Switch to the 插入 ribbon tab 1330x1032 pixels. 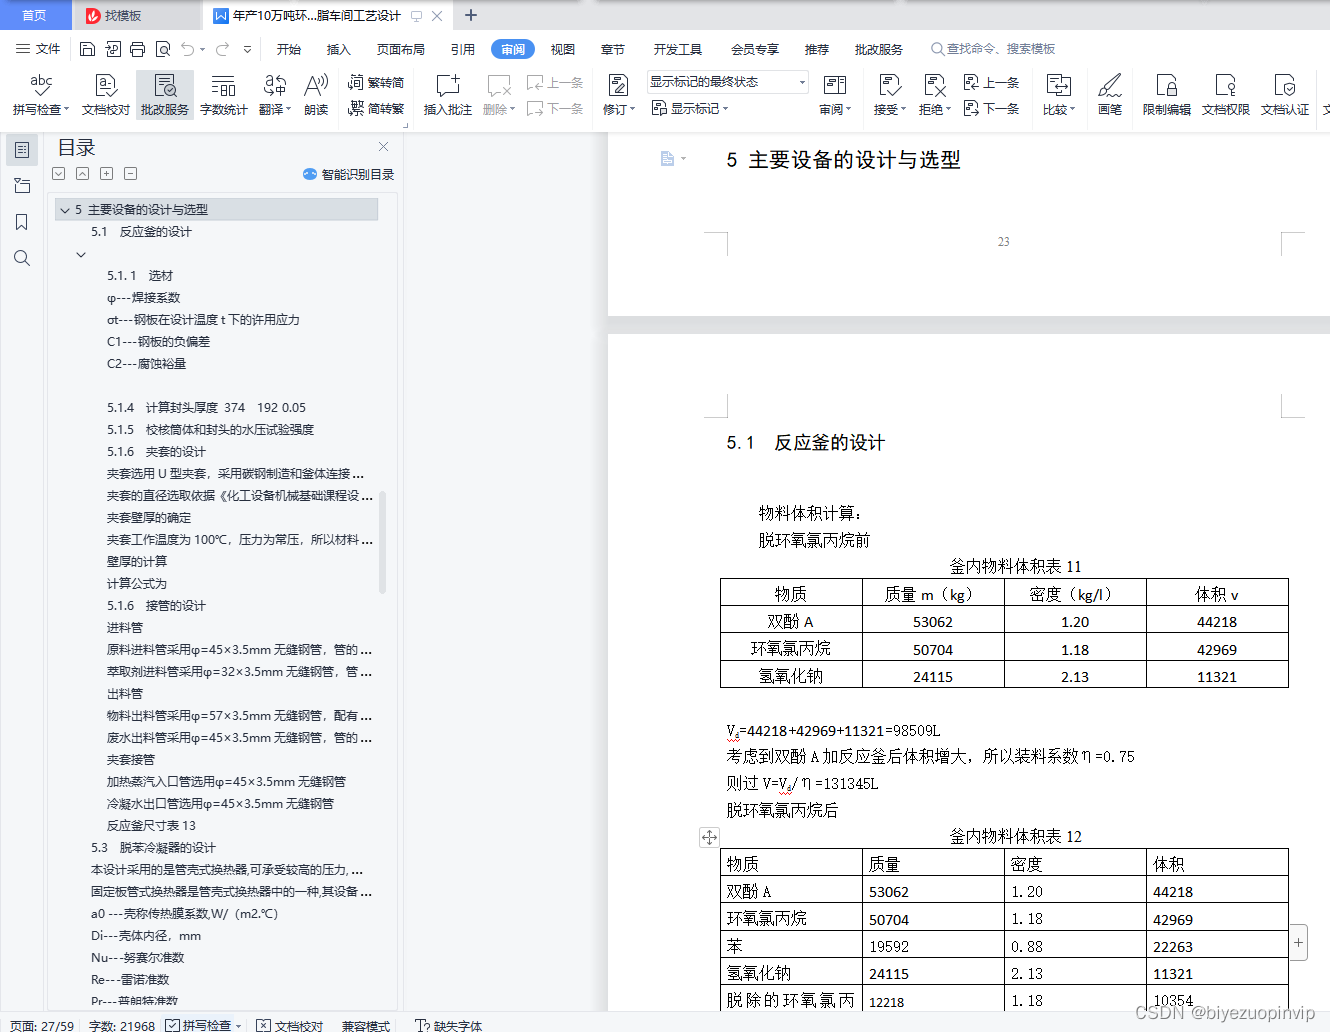[x=339, y=49]
